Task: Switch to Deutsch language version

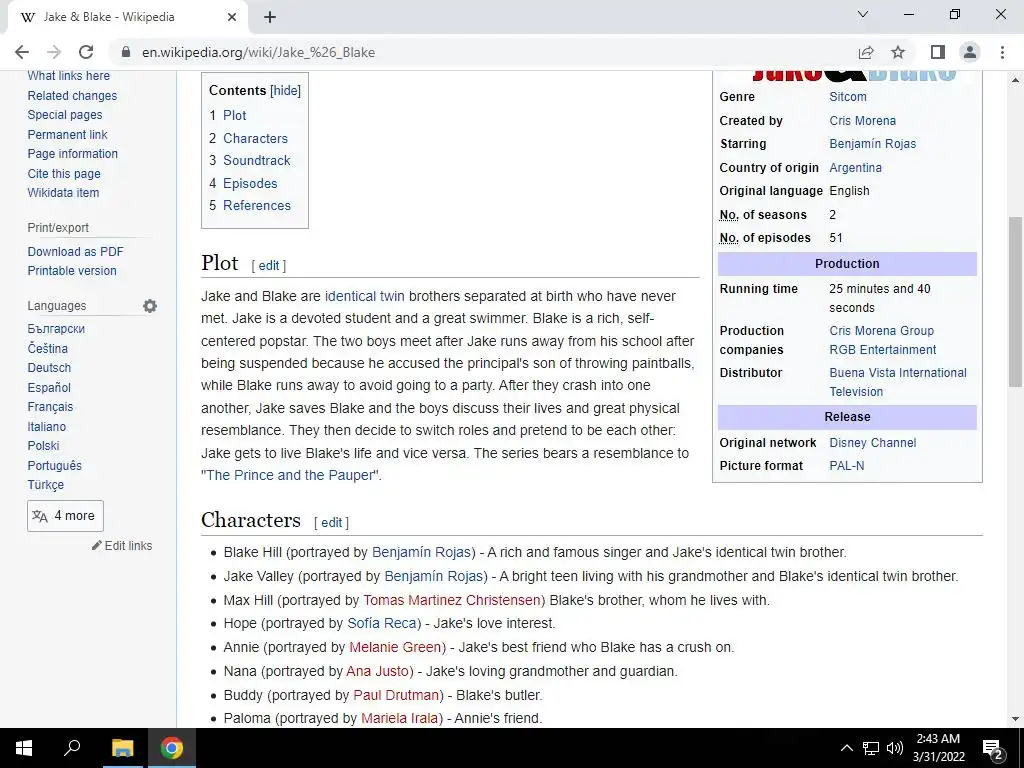Action: click(49, 368)
